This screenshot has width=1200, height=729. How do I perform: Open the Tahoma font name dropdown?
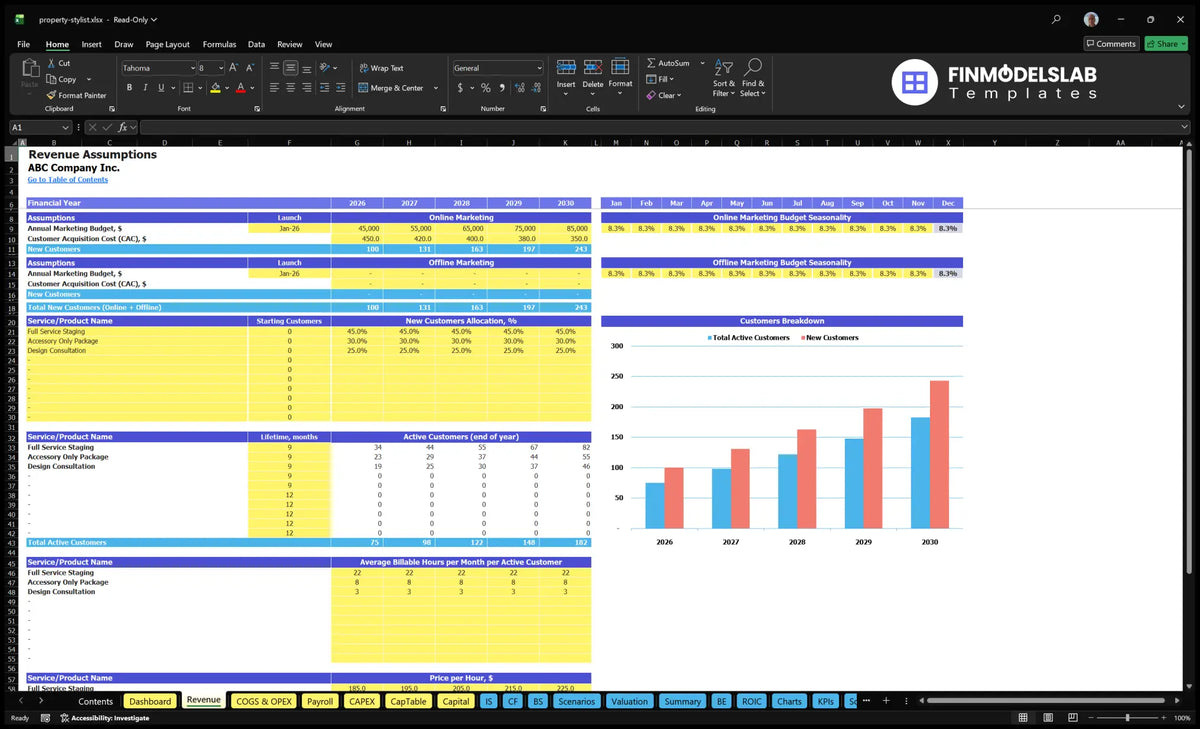tap(191, 68)
